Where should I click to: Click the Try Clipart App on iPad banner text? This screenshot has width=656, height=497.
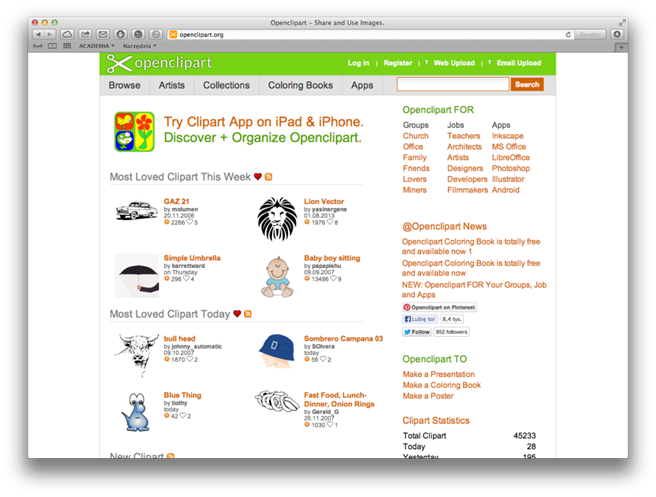(x=264, y=122)
